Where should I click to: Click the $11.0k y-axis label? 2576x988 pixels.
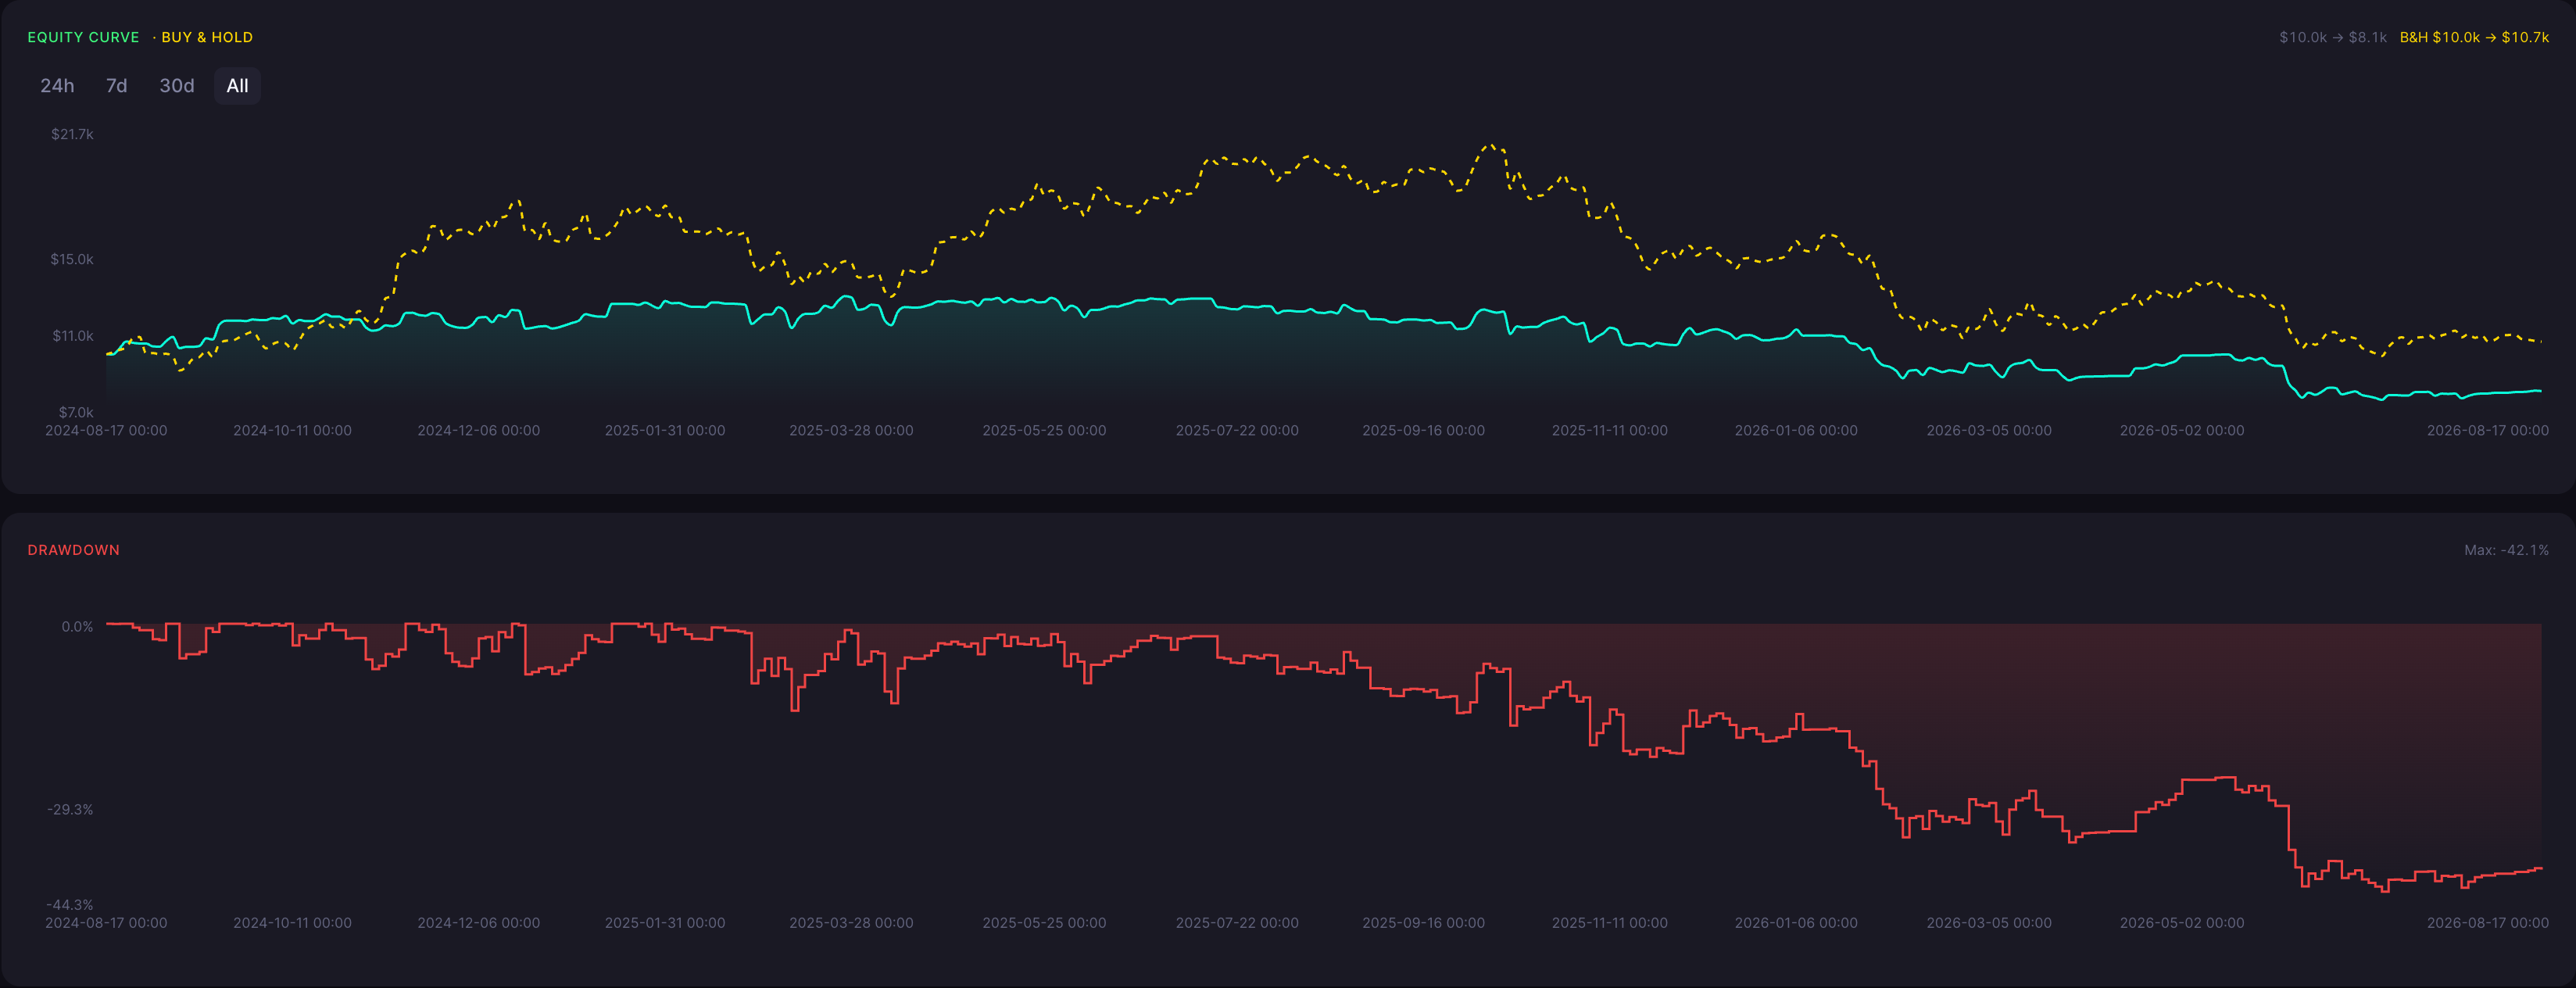point(72,336)
